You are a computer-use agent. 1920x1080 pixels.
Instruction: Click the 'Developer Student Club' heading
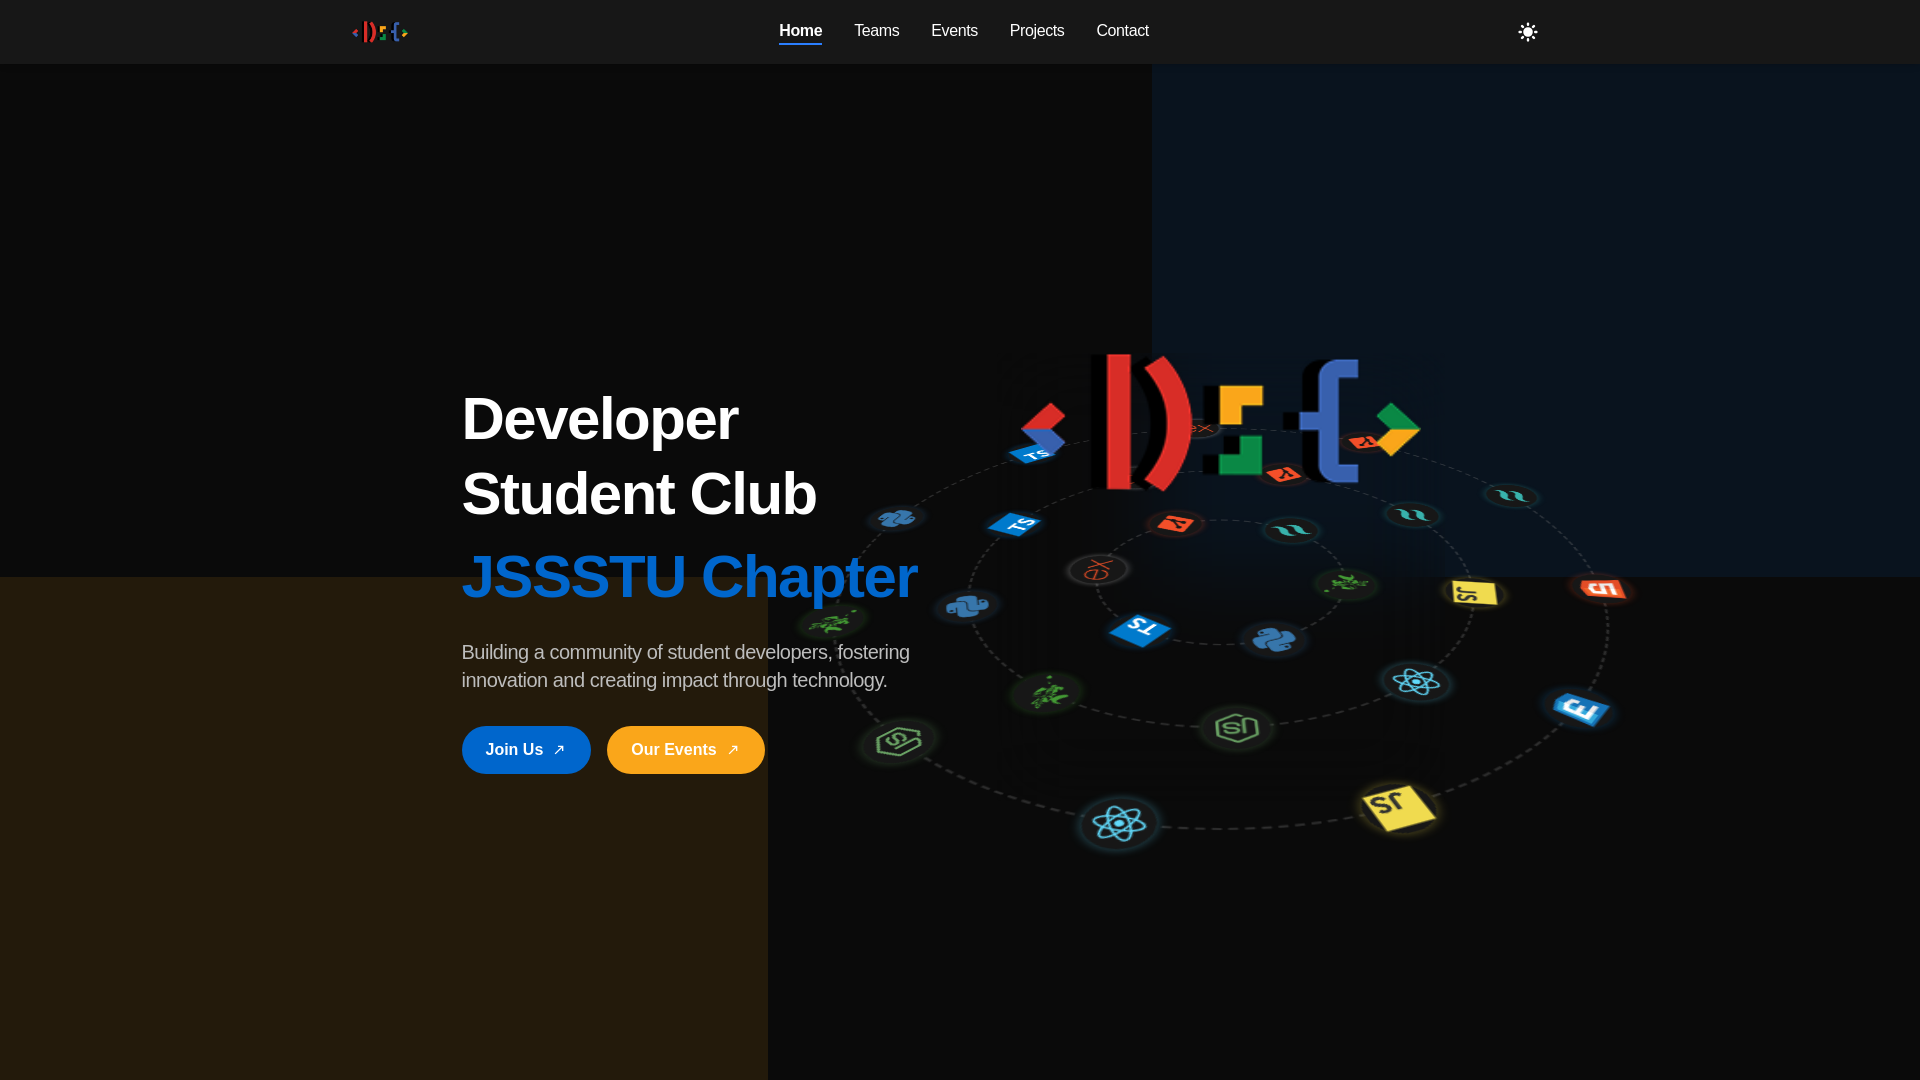point(639,456)
